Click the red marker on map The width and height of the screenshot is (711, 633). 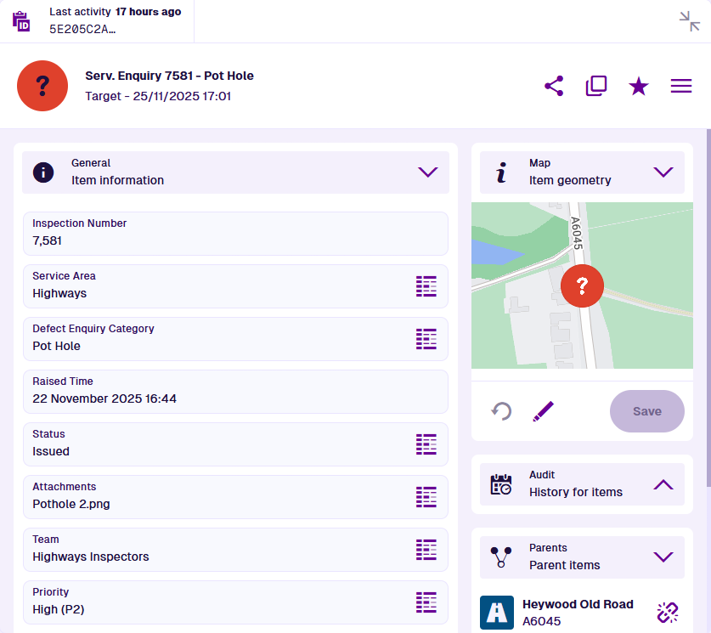(x=582, y=286)
